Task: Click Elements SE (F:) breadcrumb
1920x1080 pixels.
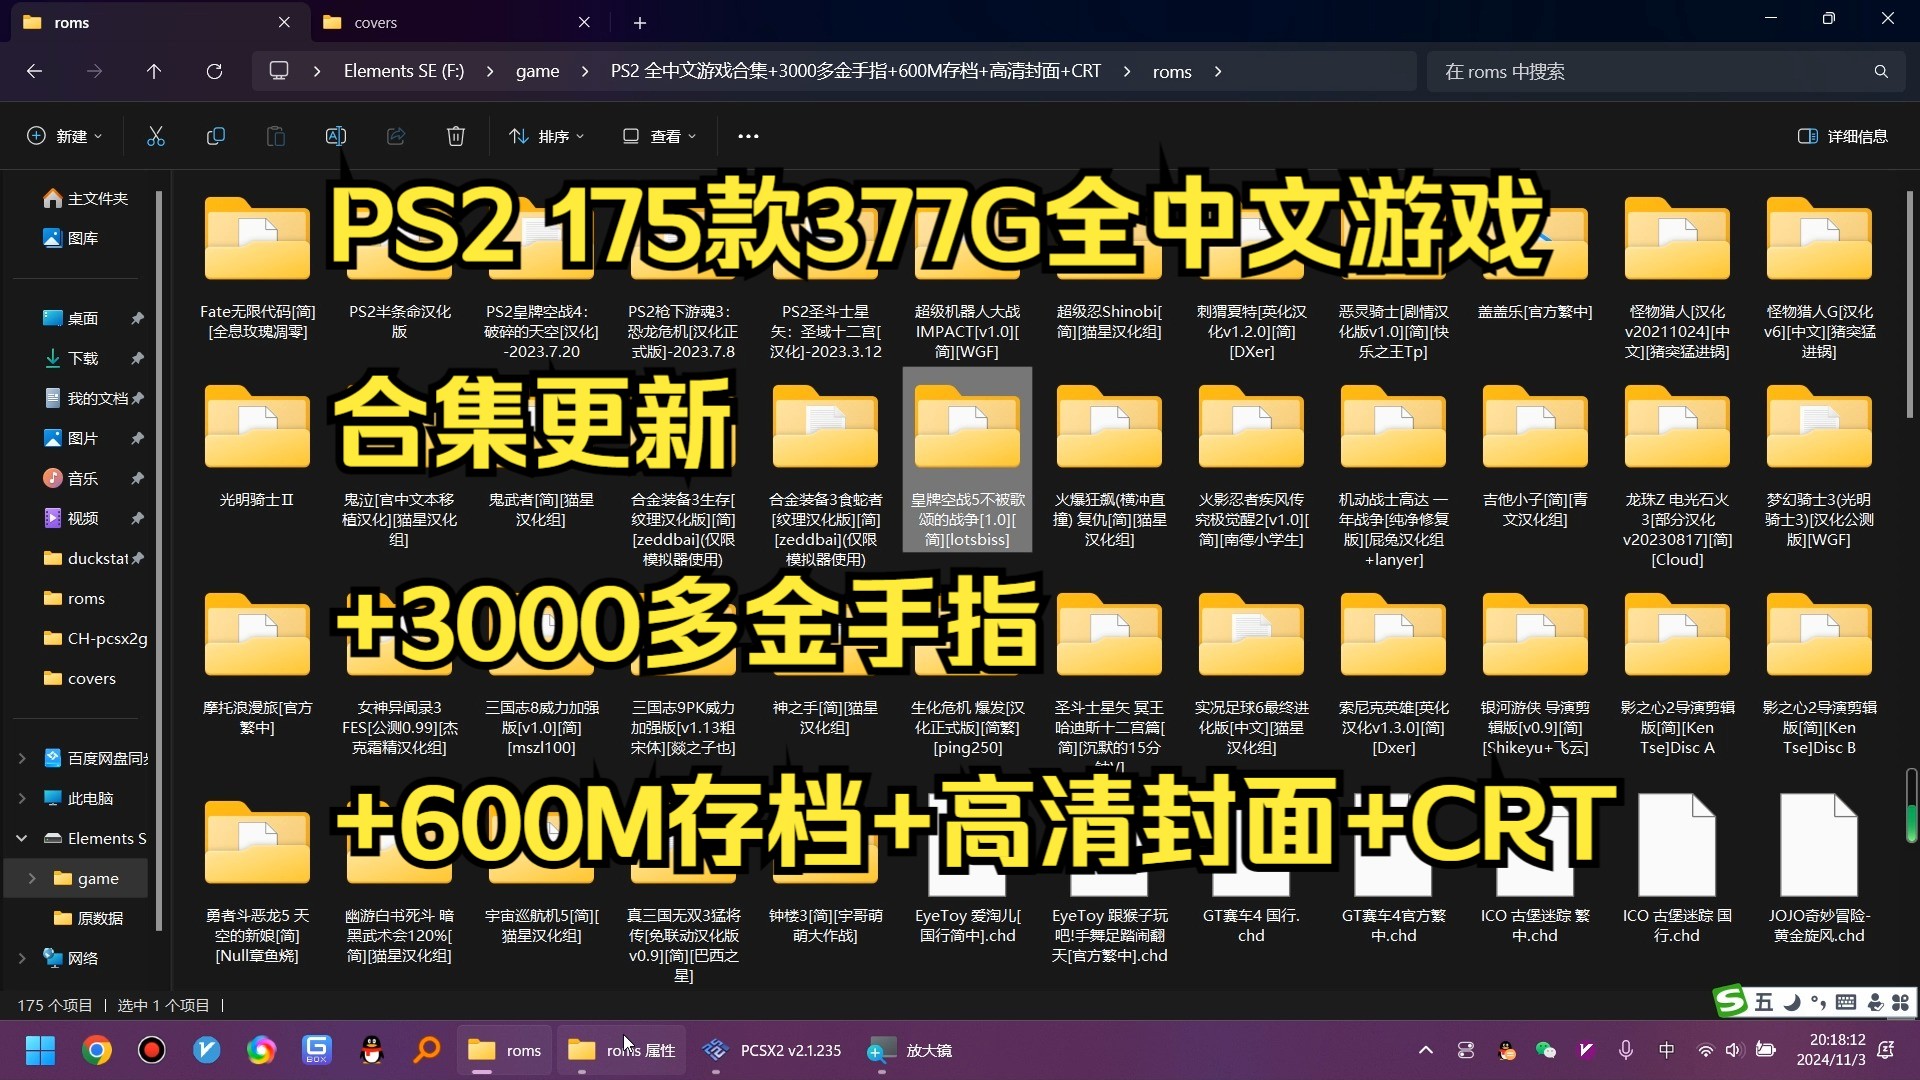Action: (x=404, y=71)
